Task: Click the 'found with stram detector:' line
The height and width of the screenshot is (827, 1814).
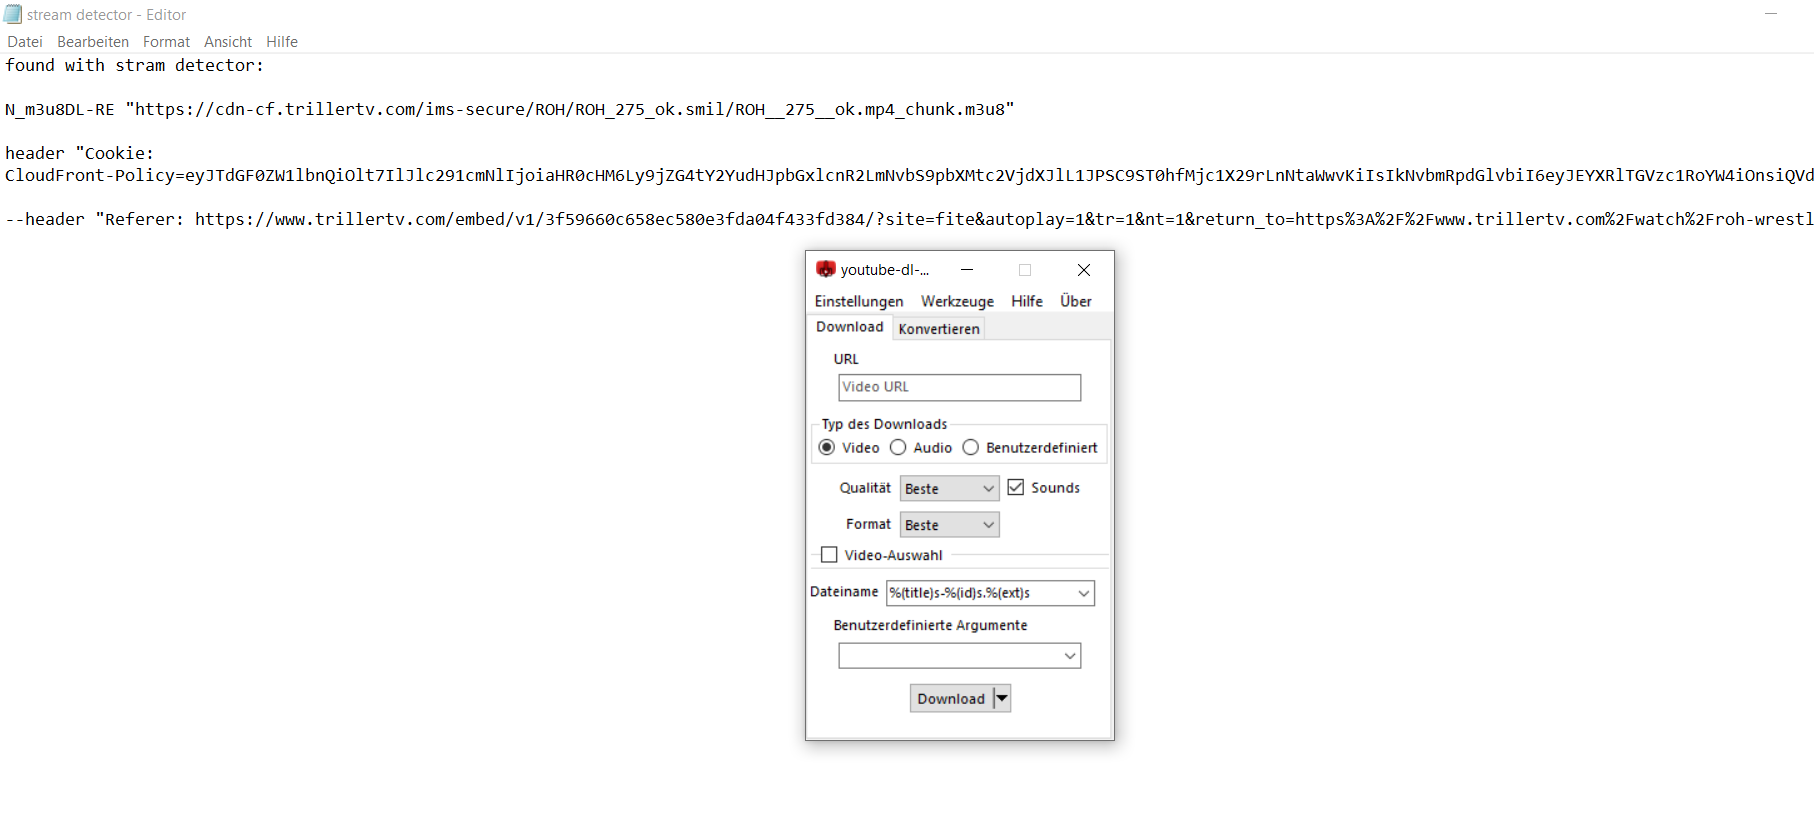Action: click(x=134, y=65)
